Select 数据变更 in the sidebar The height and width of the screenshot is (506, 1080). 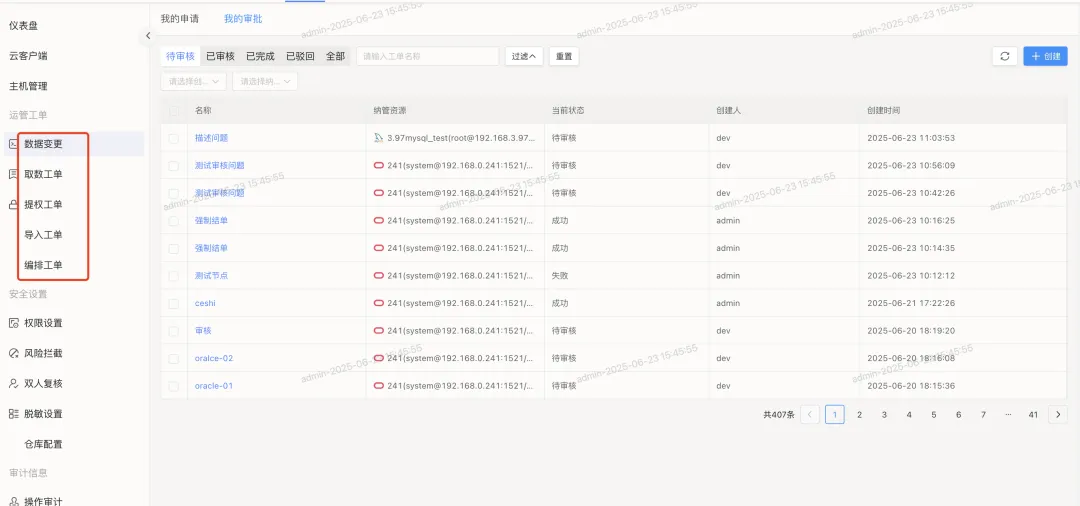tap(43, 144)
